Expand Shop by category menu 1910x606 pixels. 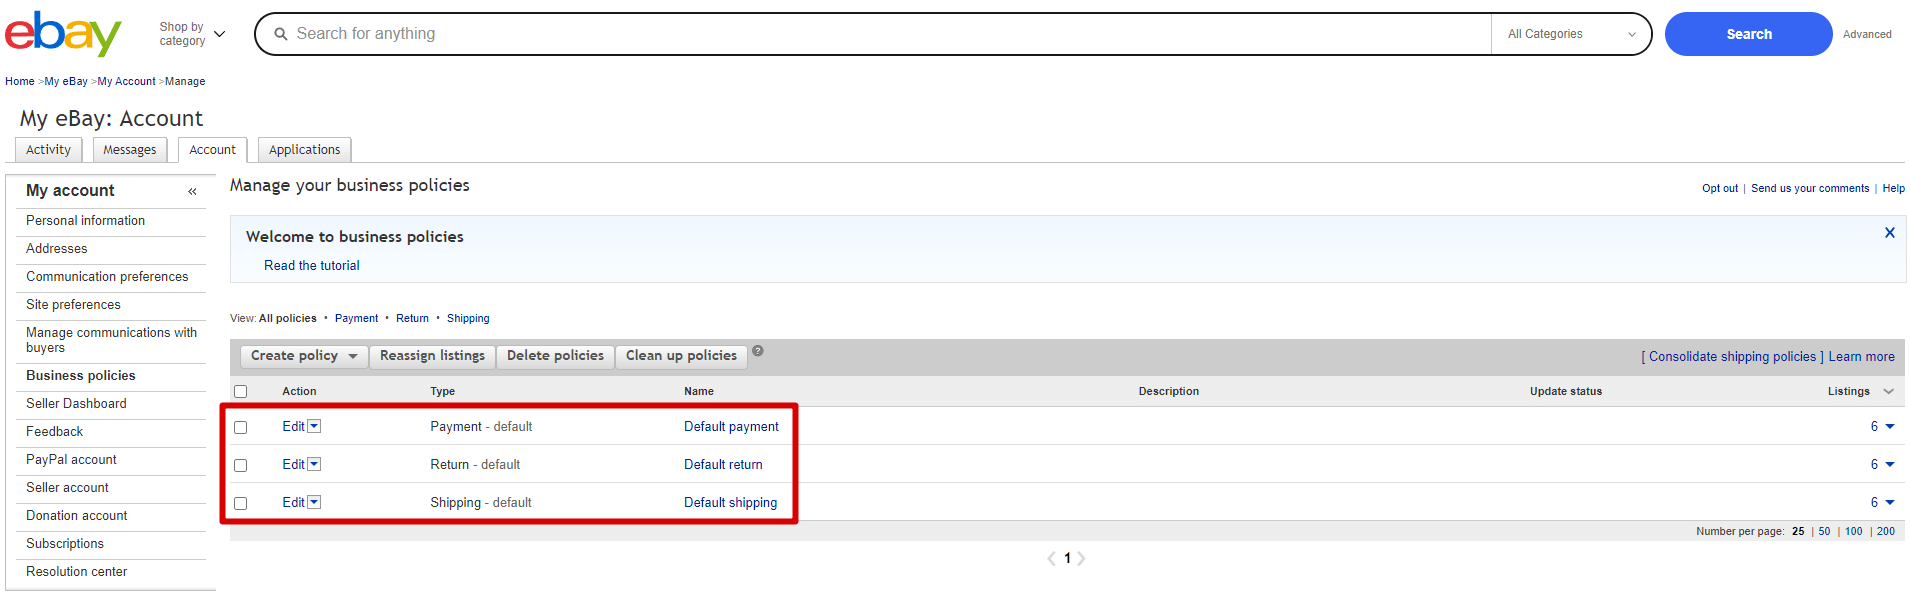click(192, 34)
